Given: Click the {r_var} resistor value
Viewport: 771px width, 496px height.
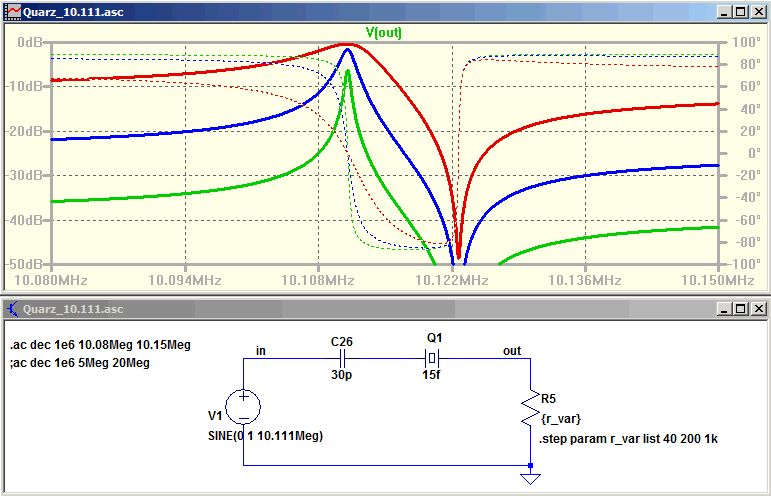Looking at the screenshot, I should click(x=561, y=419).
